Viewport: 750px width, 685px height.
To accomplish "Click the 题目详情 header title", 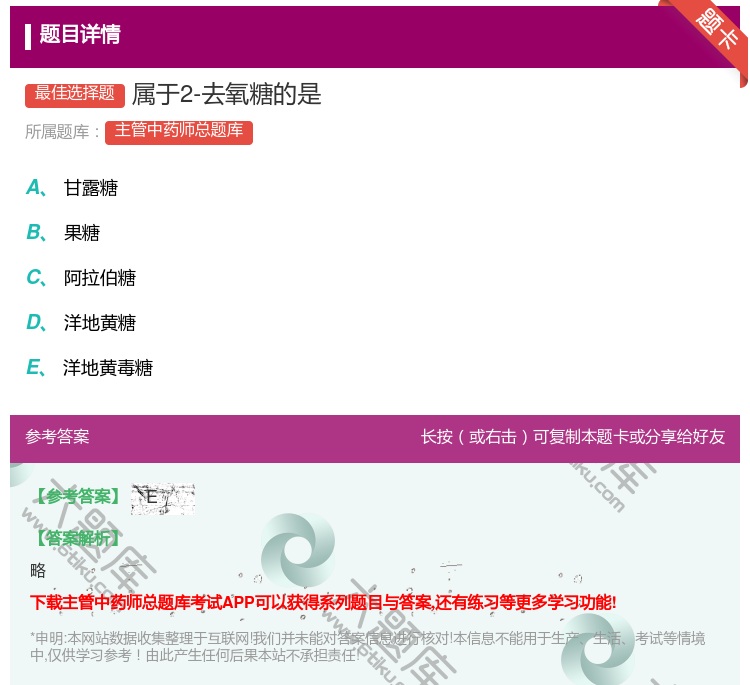I will (x=80, y=35).
